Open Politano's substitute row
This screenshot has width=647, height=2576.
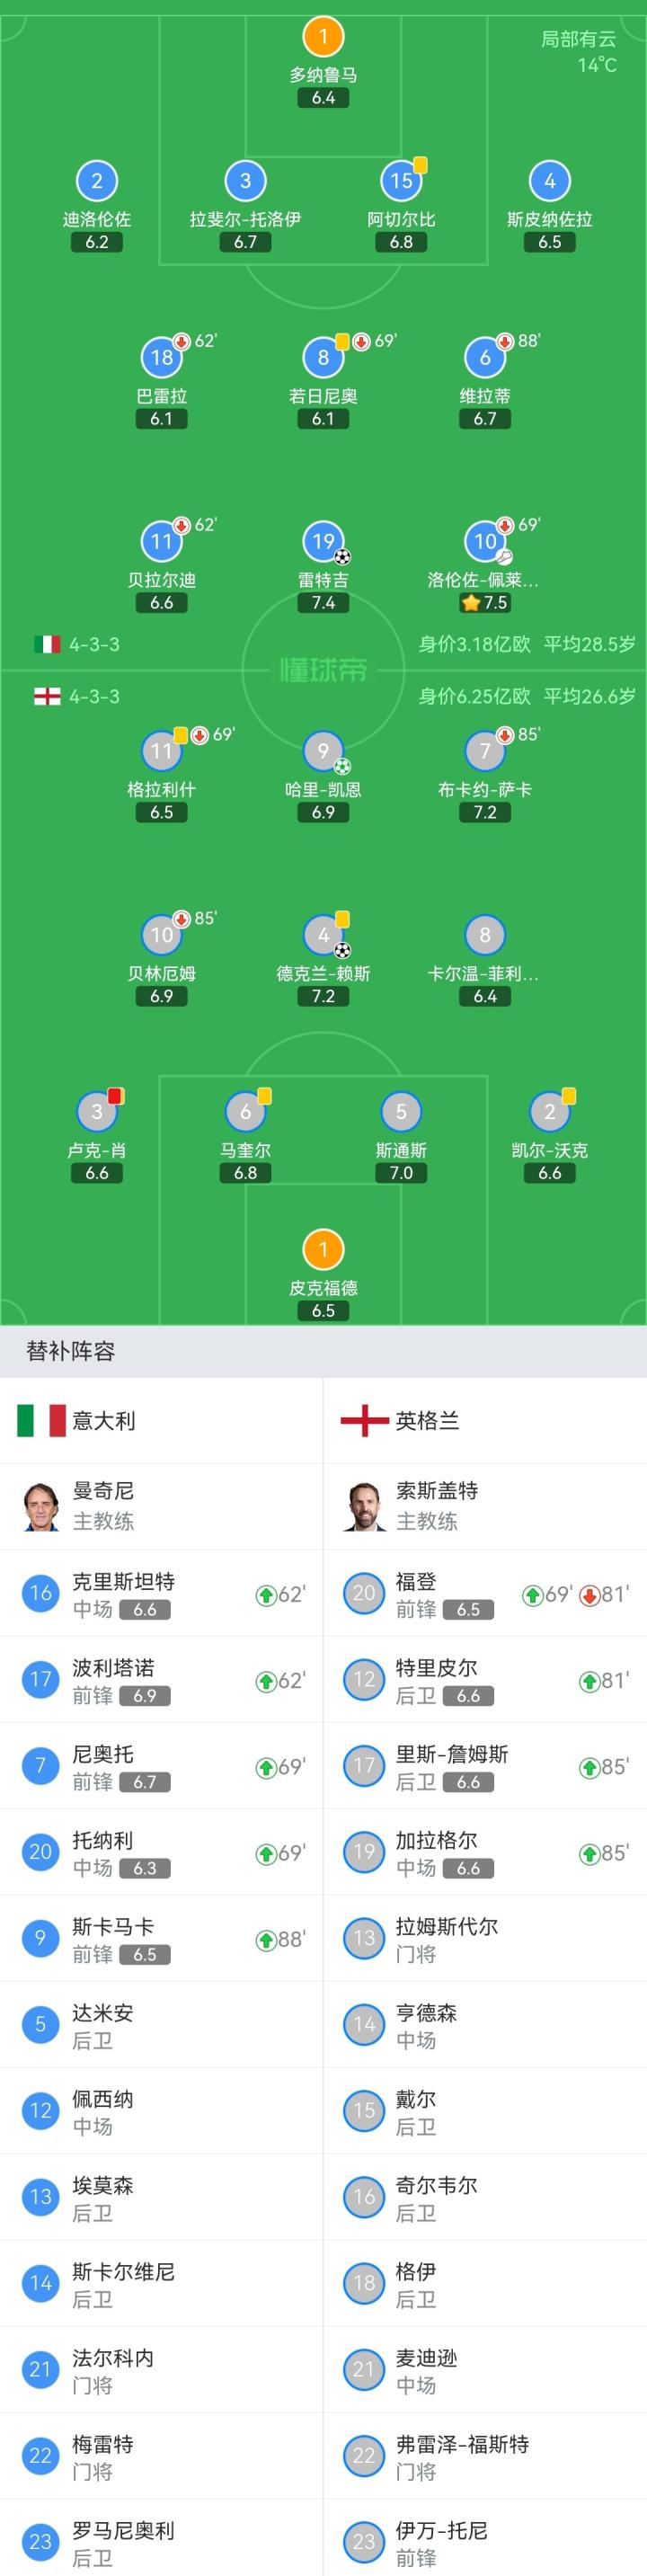(x=161, y=1680)
